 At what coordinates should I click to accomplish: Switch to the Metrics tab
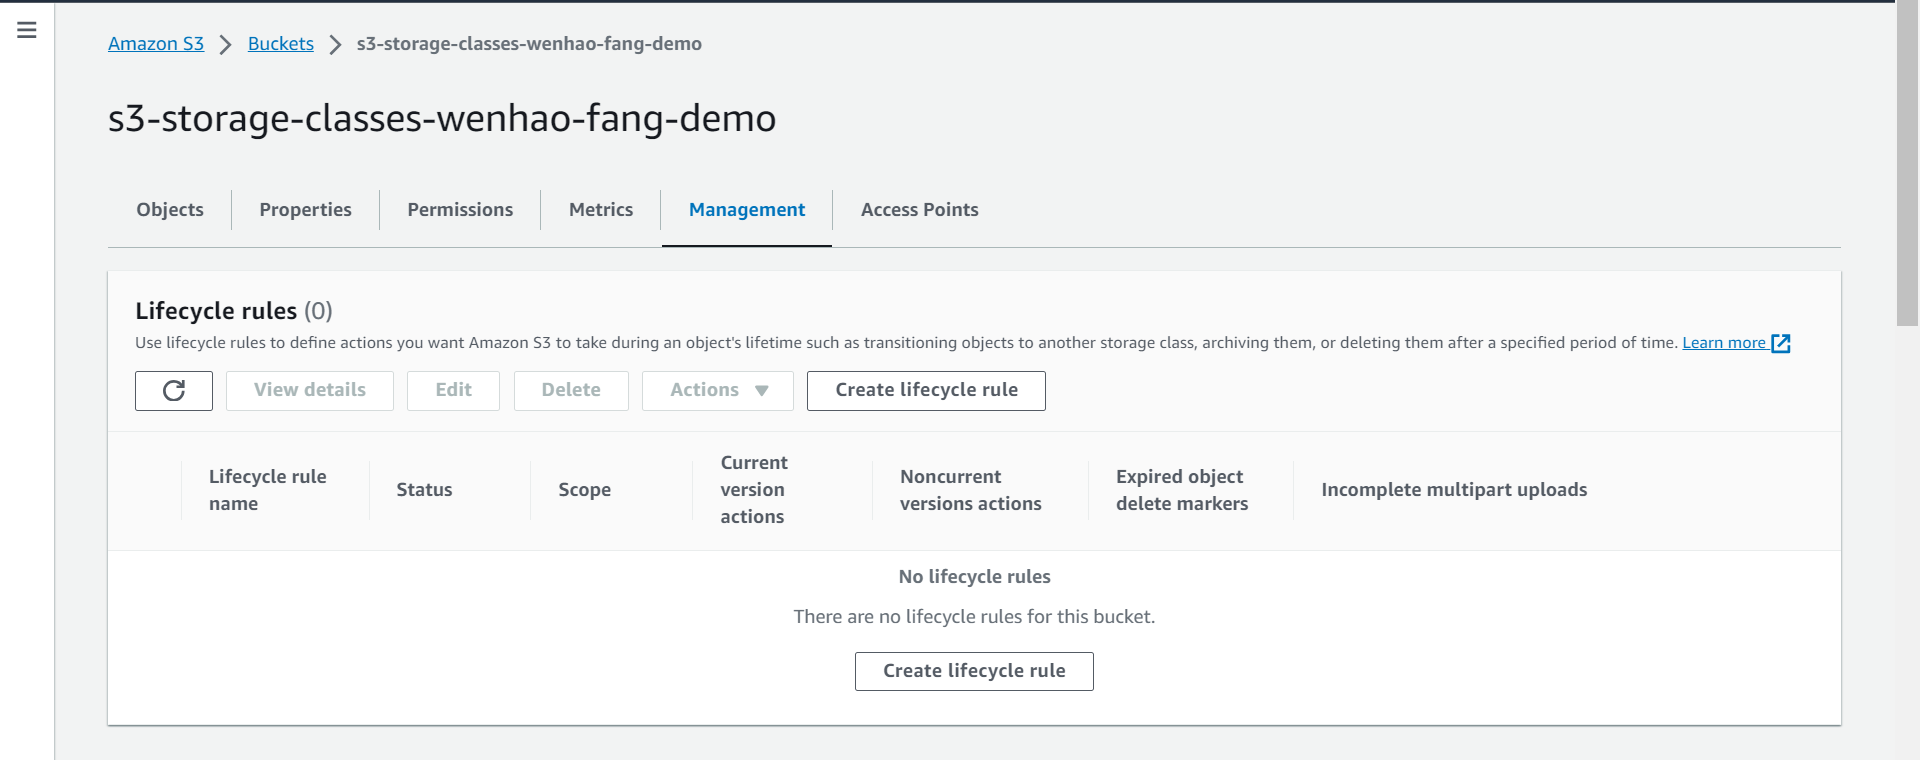601,210
